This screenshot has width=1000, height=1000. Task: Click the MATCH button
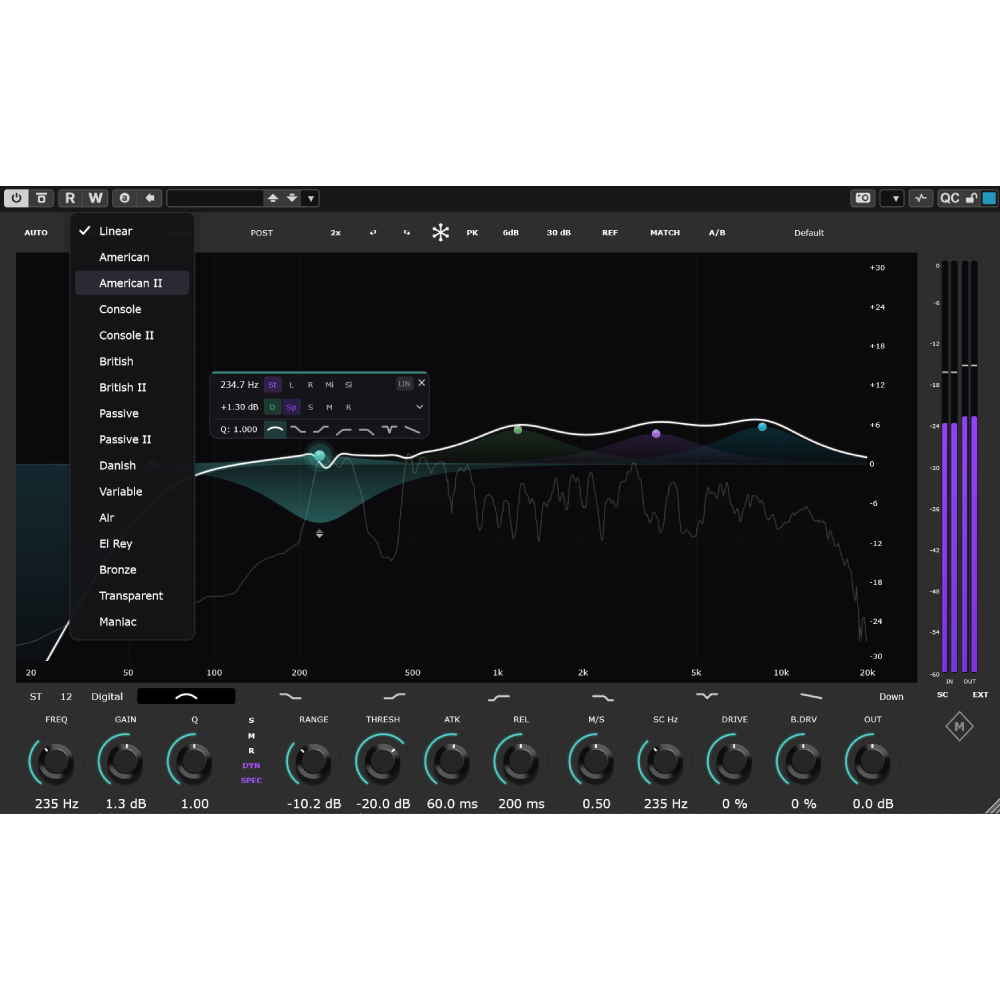point(665,233)
